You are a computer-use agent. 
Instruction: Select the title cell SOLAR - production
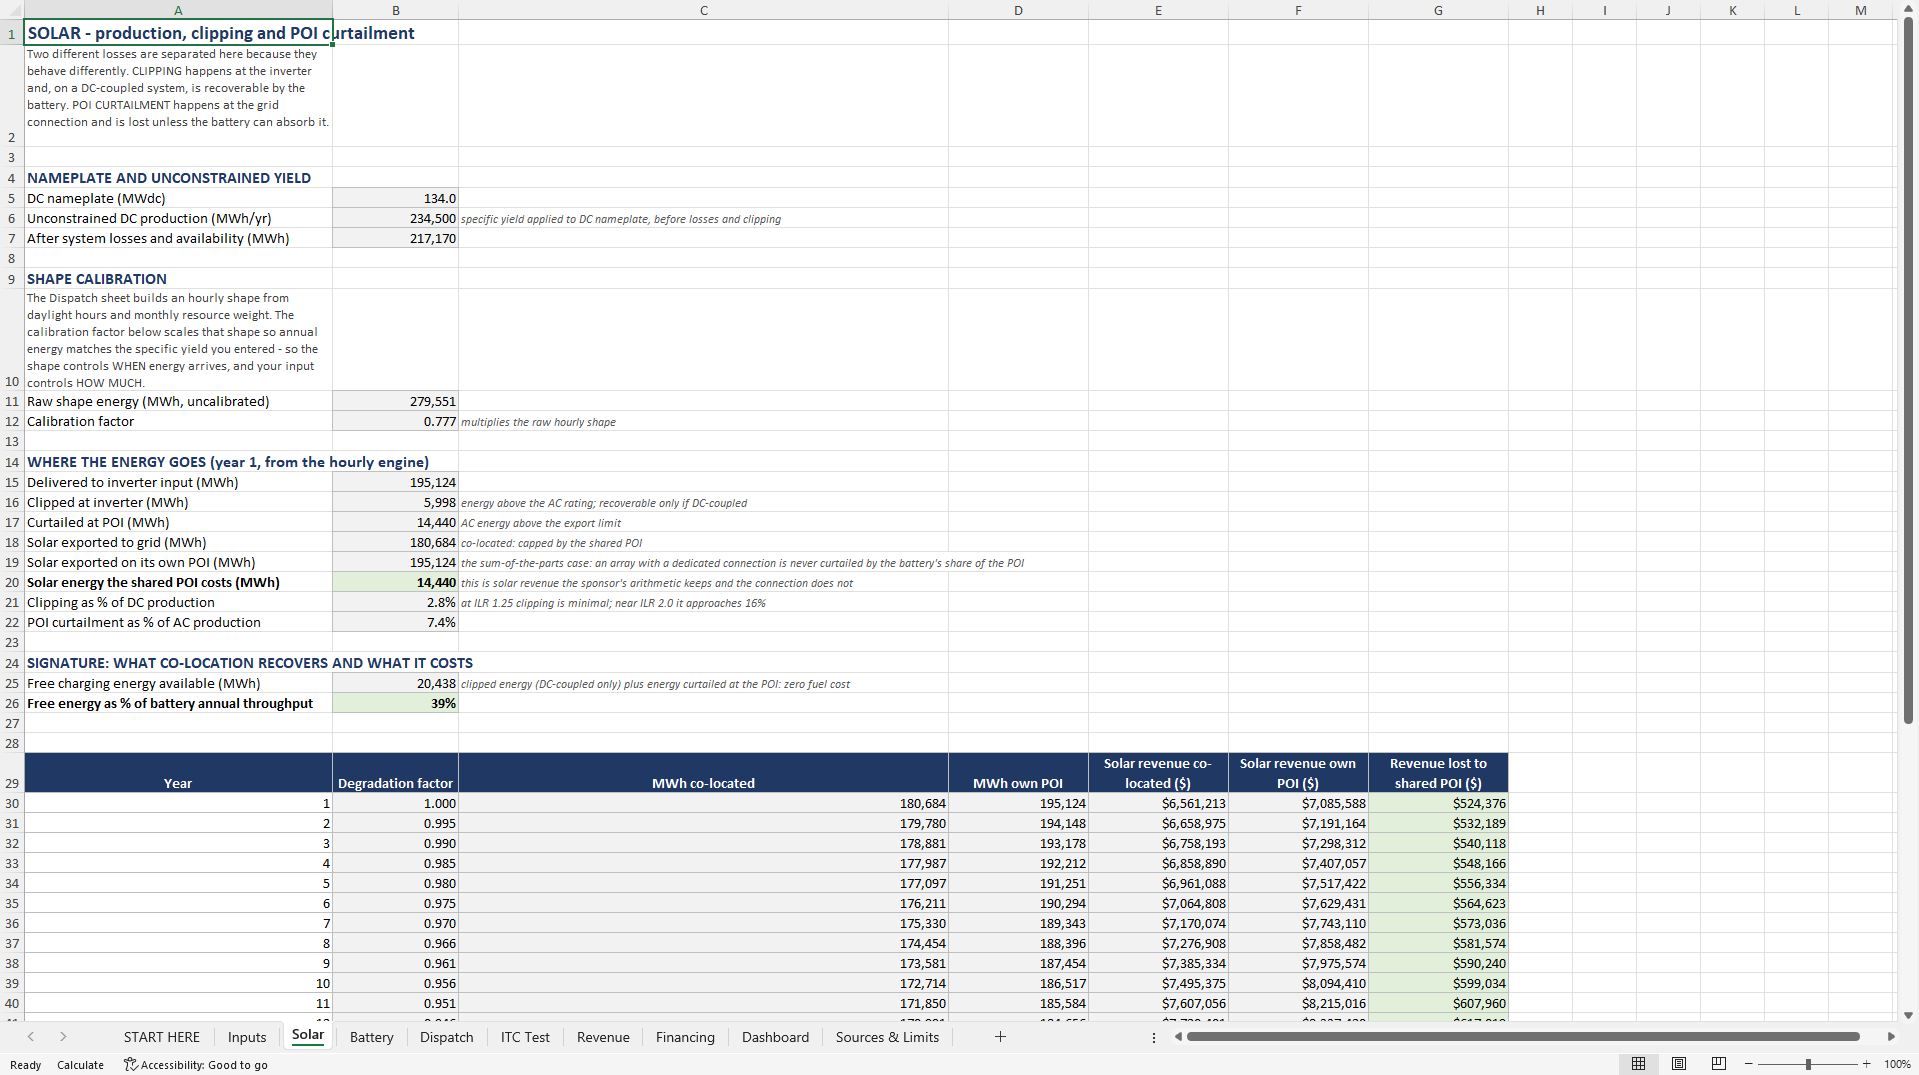click(178, 33)
